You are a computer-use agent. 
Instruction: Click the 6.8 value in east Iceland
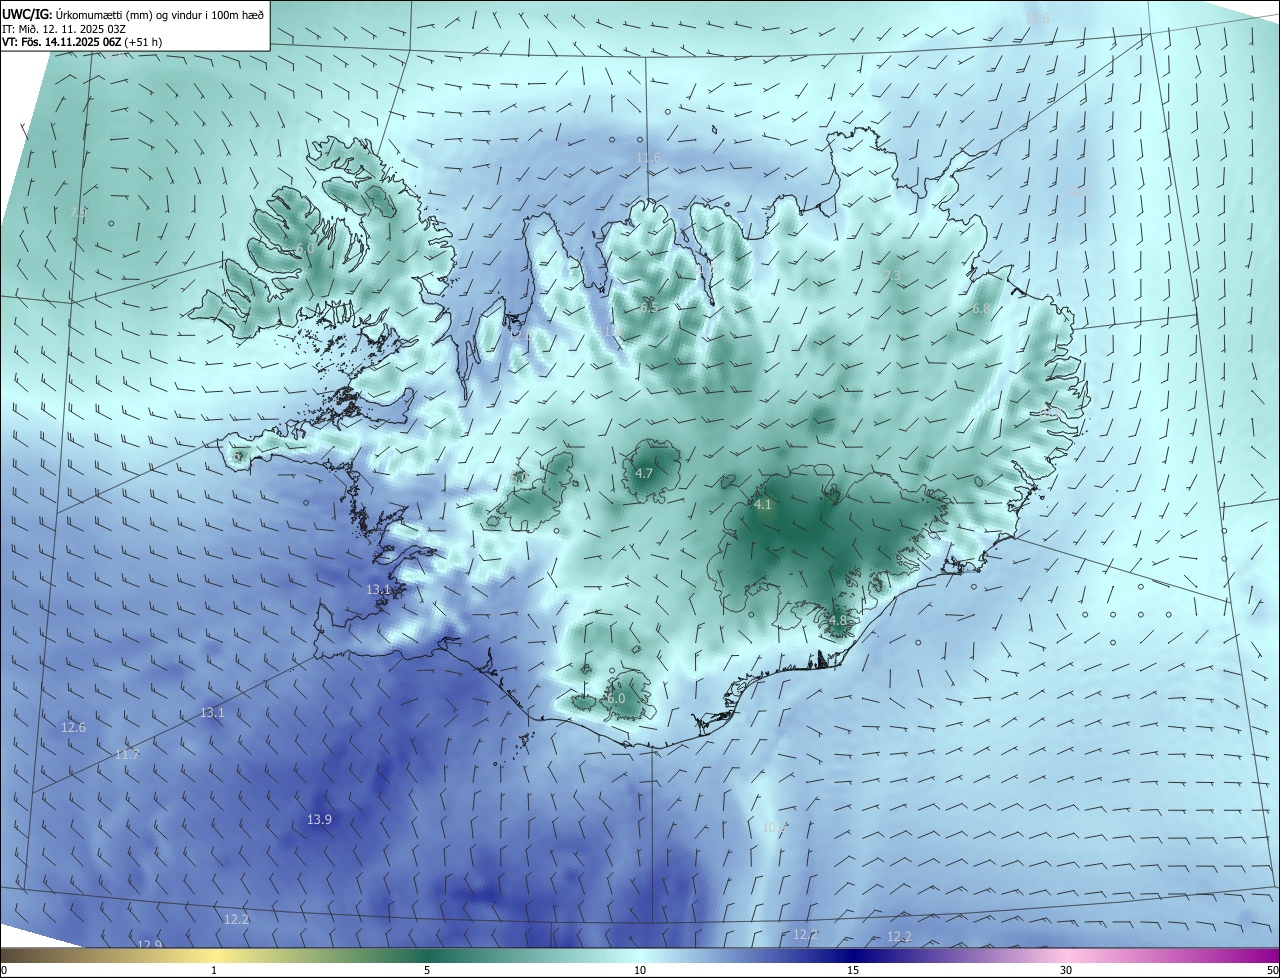tap(981, 309)
